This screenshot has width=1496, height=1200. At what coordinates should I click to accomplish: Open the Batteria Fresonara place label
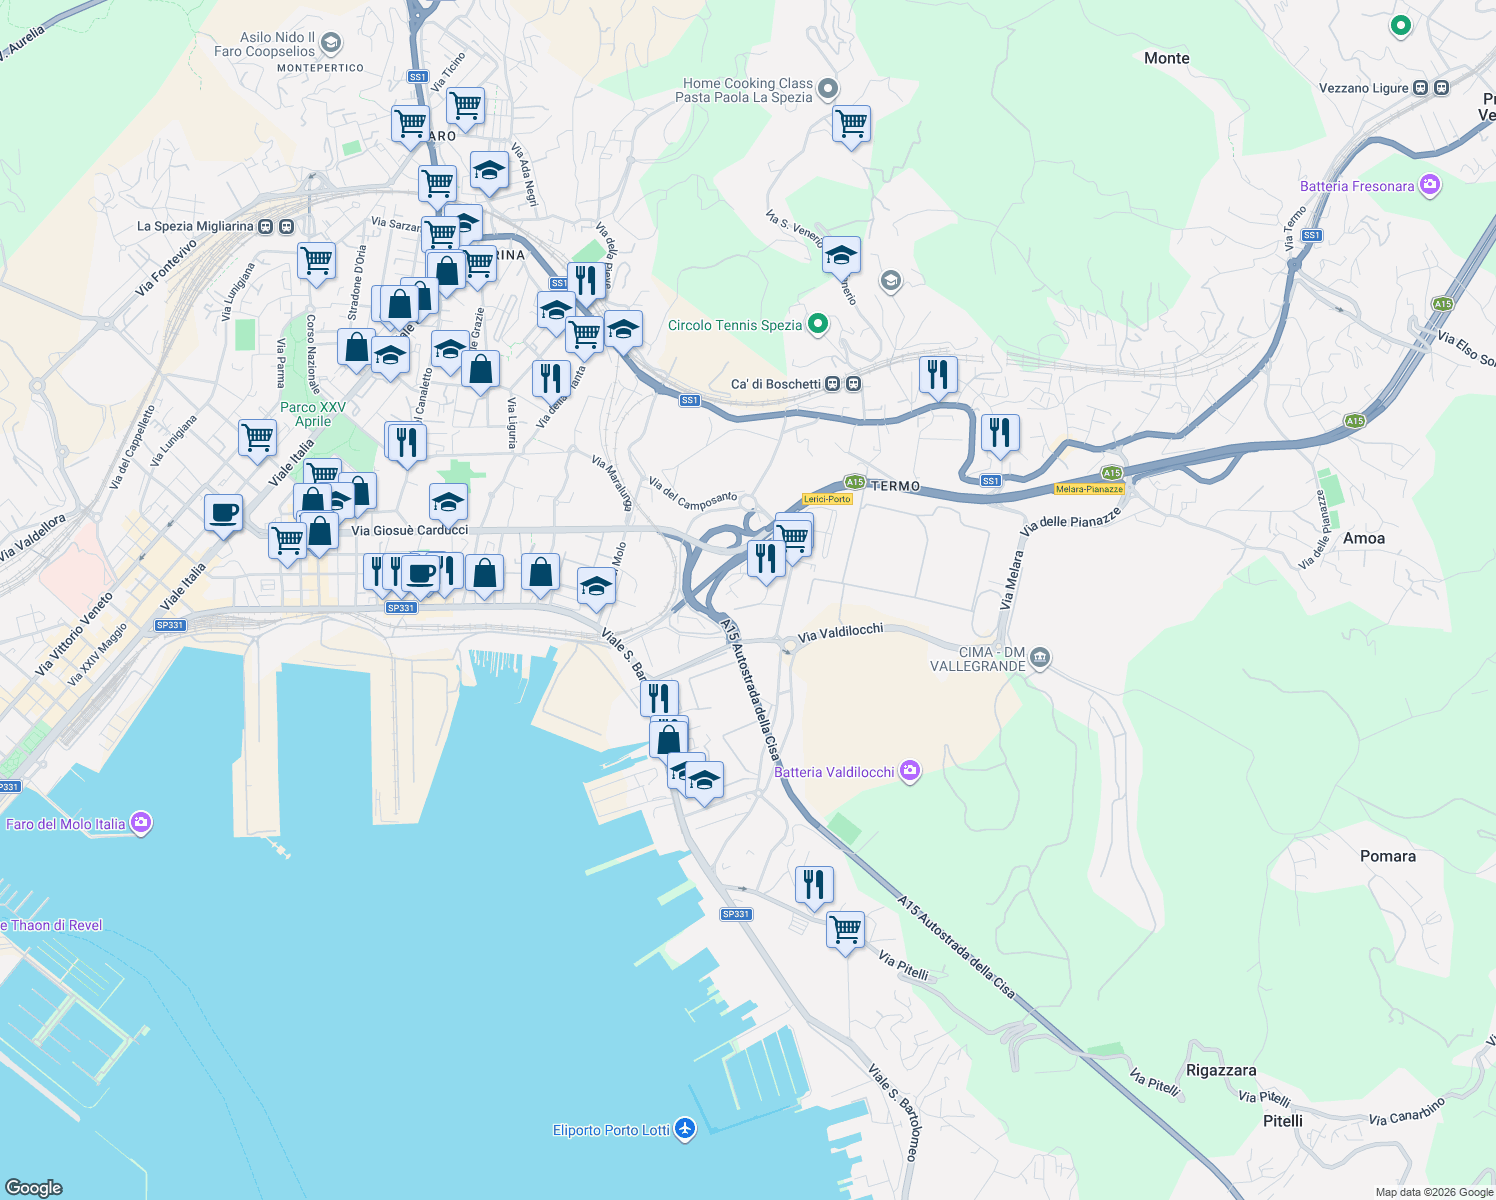1357,186
